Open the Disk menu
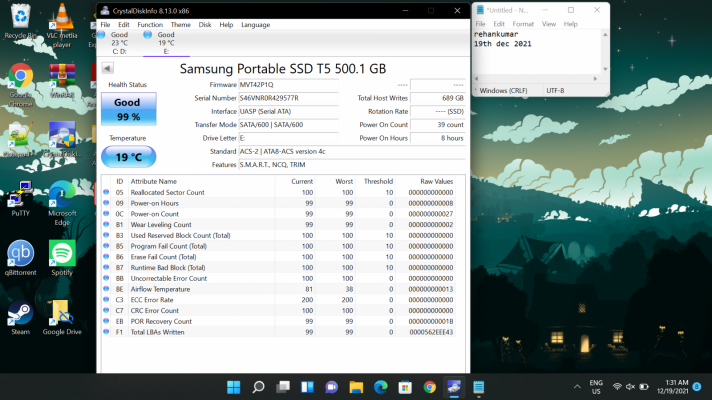Screen dimensions: 712x400 click(205, 25)
